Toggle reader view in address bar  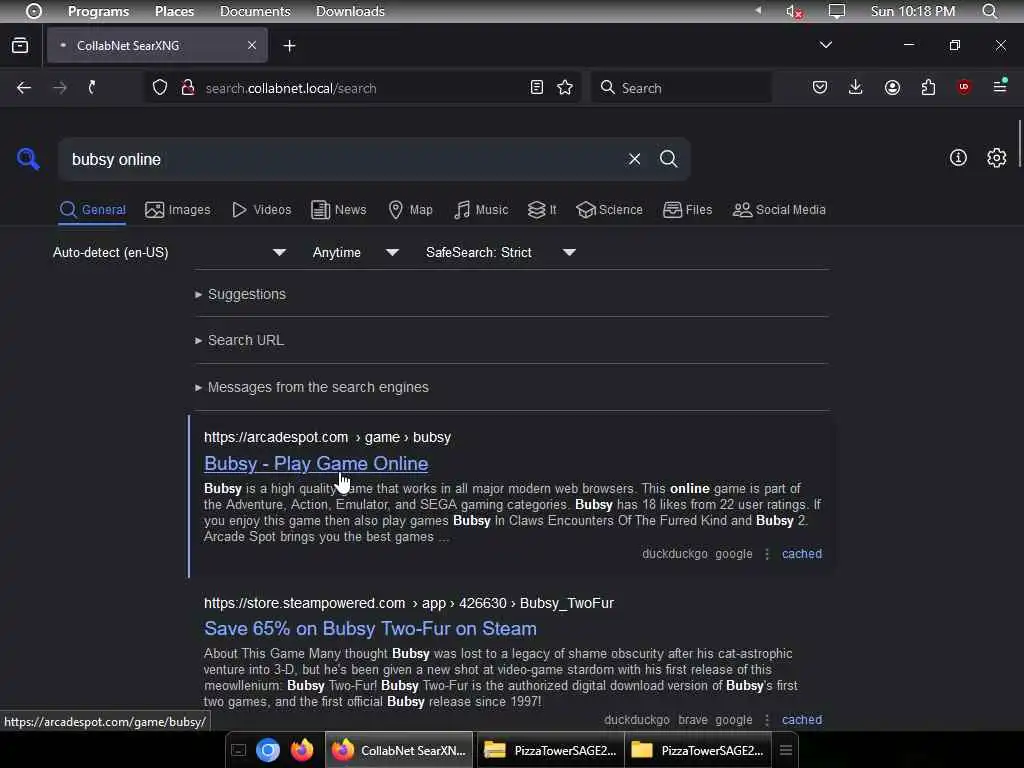pyautogui.click(x=537, y=88)
